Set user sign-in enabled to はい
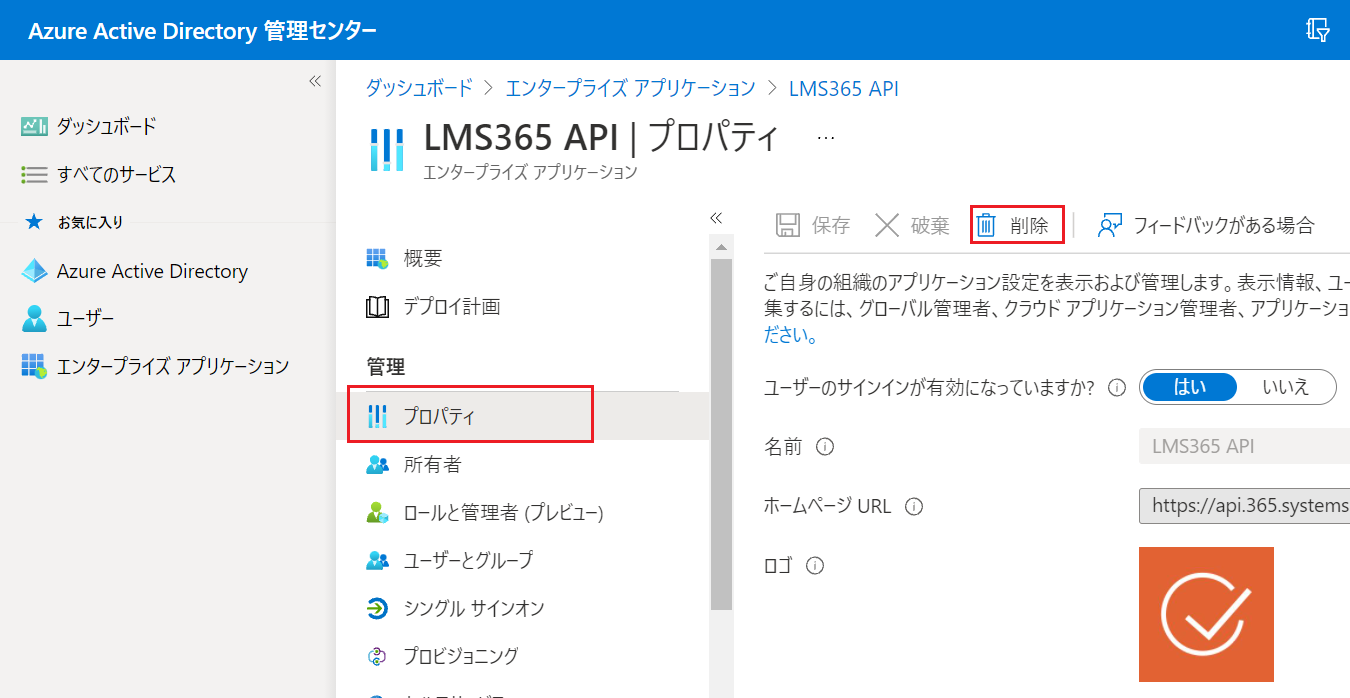1350x698 pixels. point(1189,387)
